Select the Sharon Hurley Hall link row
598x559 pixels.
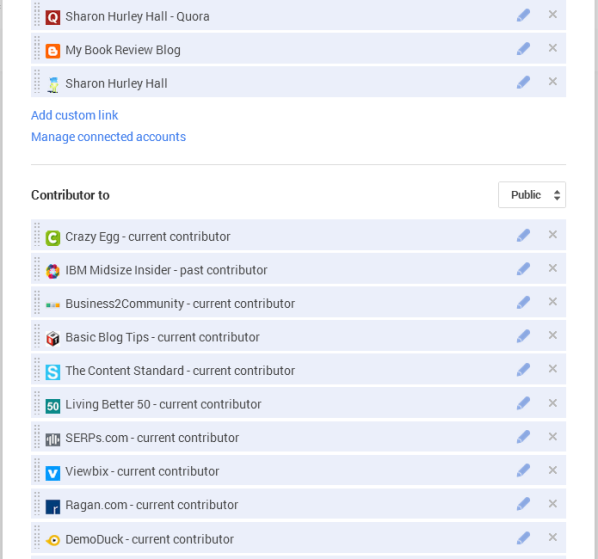tap(298, 82)
